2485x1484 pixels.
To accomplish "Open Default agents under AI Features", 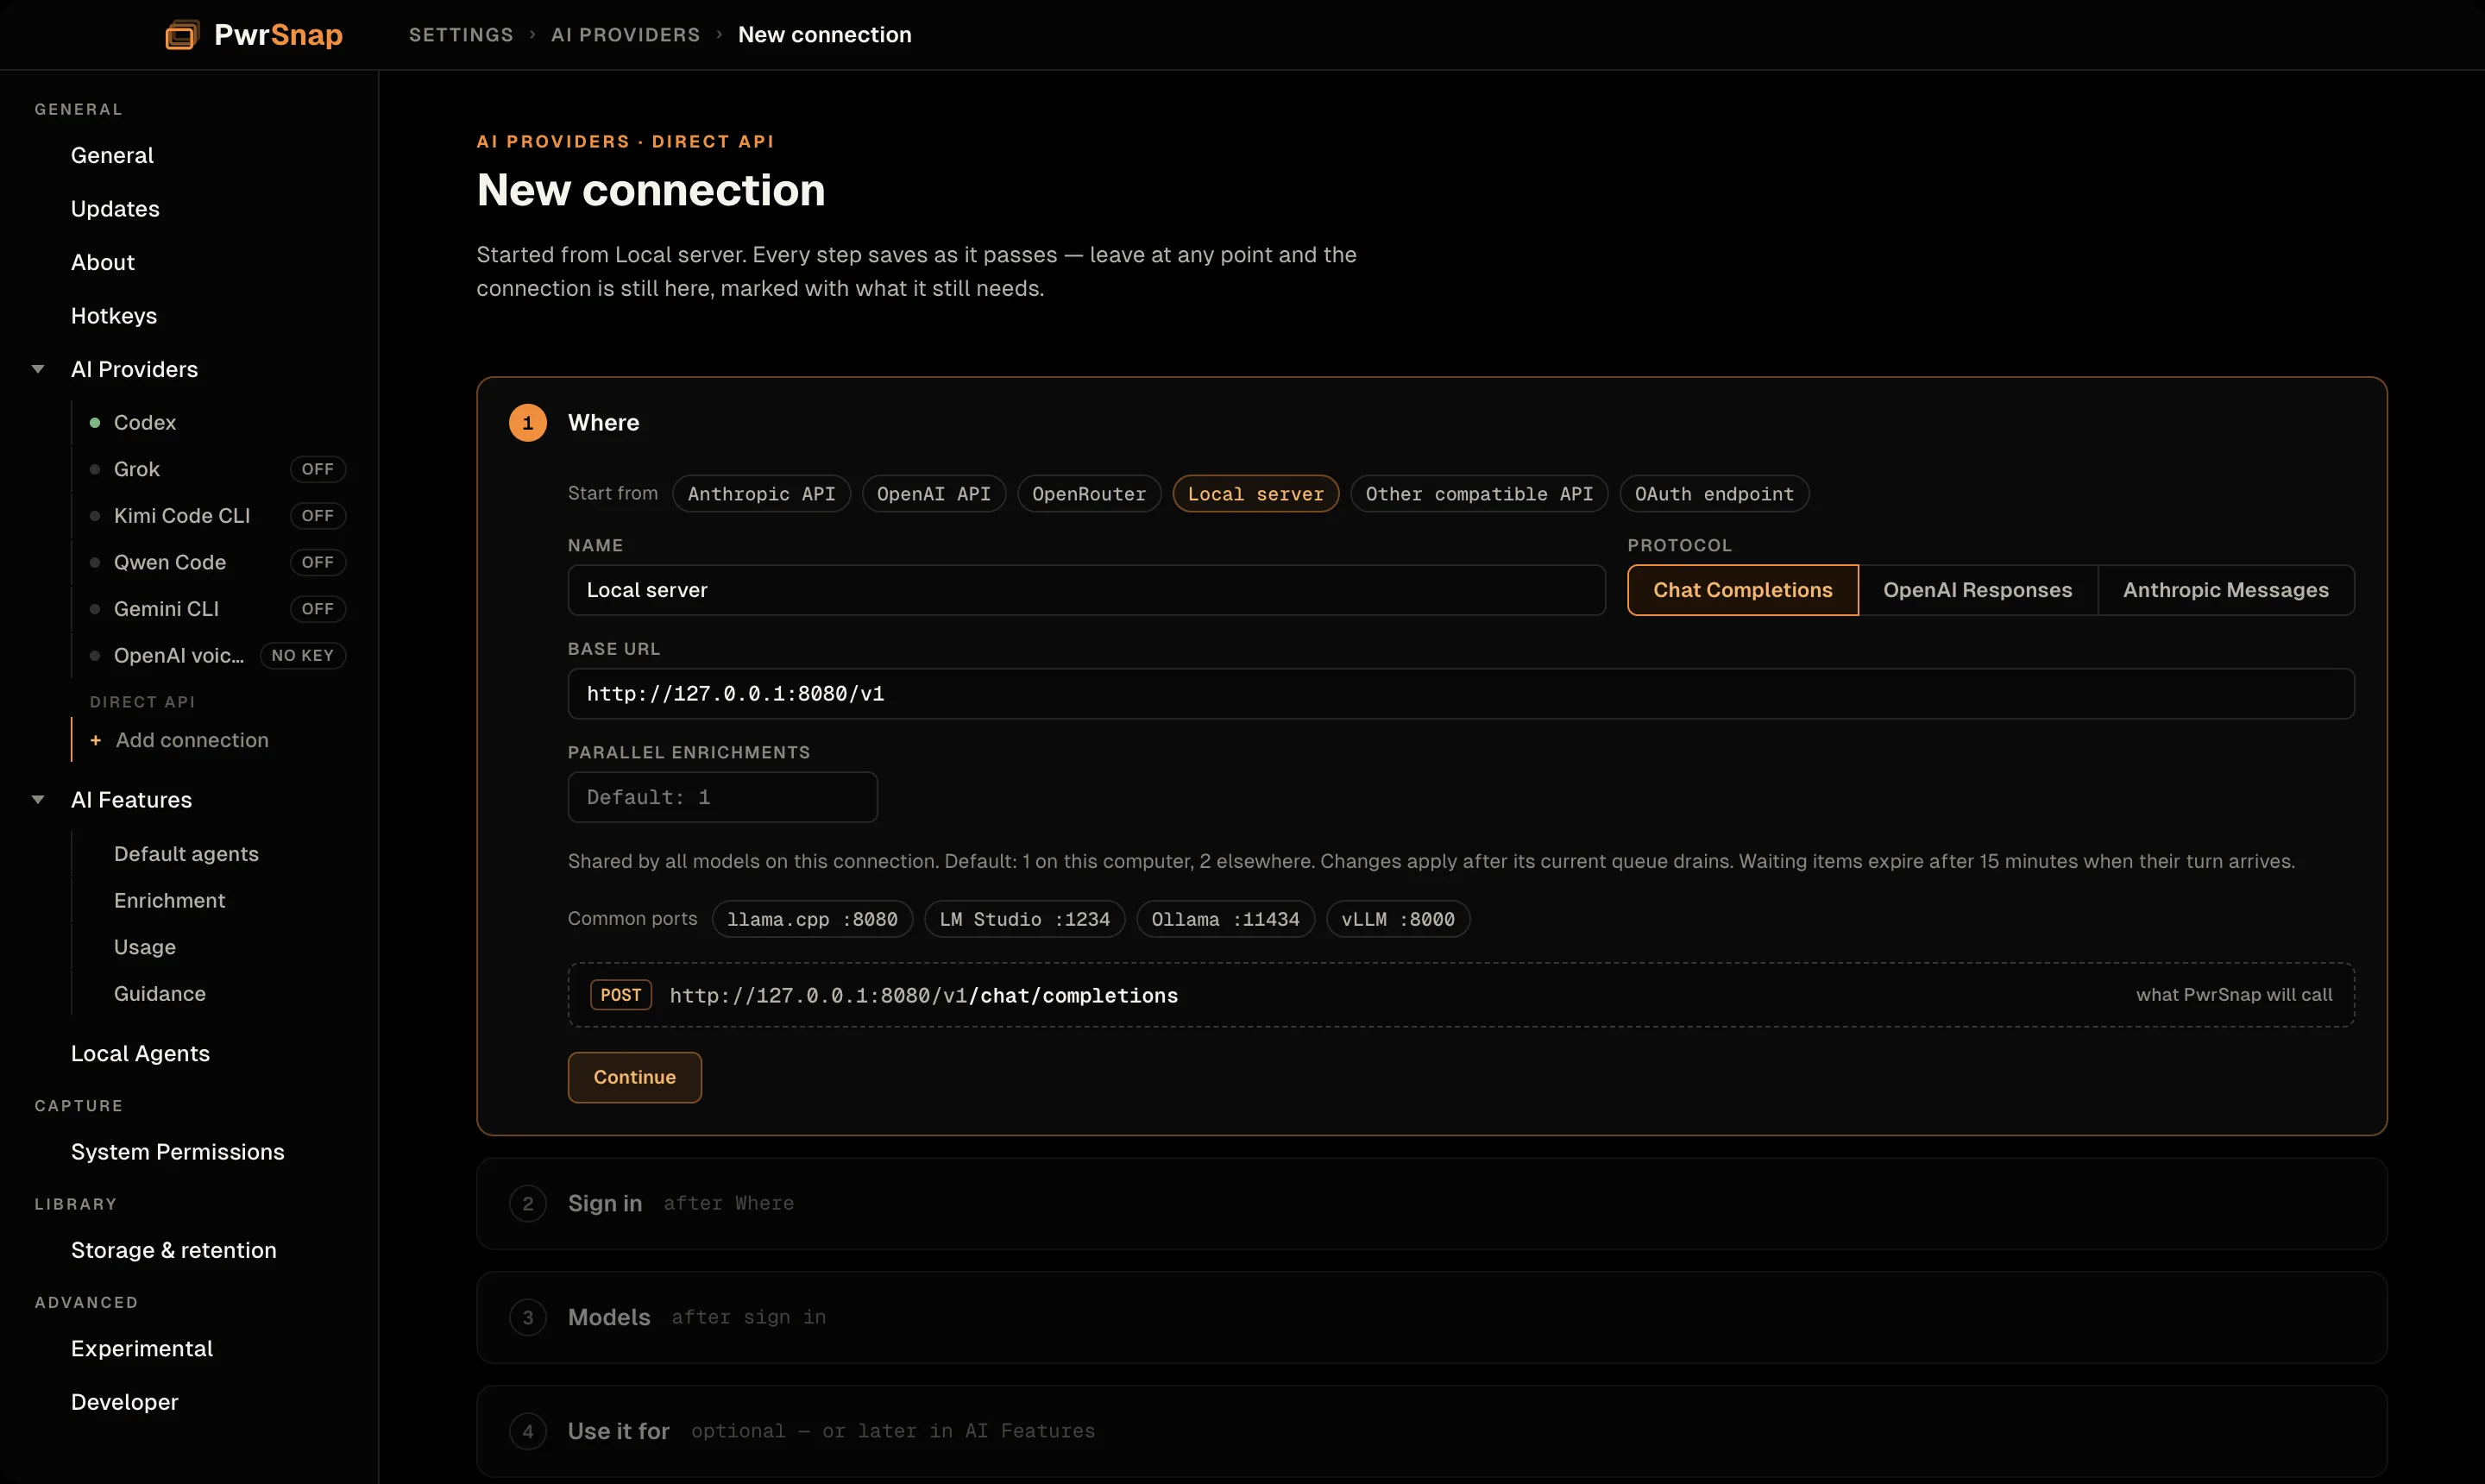I will (x=186, y=854).
